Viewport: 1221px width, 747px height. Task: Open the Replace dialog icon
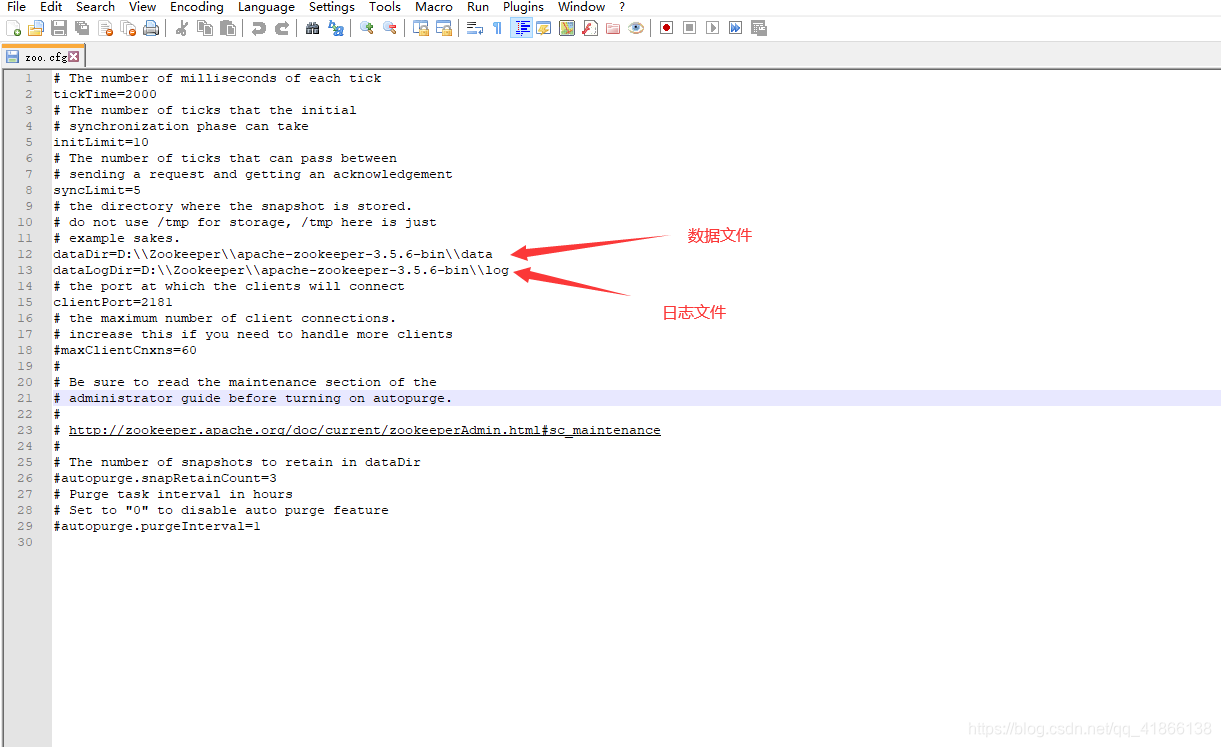click(335, 28)
